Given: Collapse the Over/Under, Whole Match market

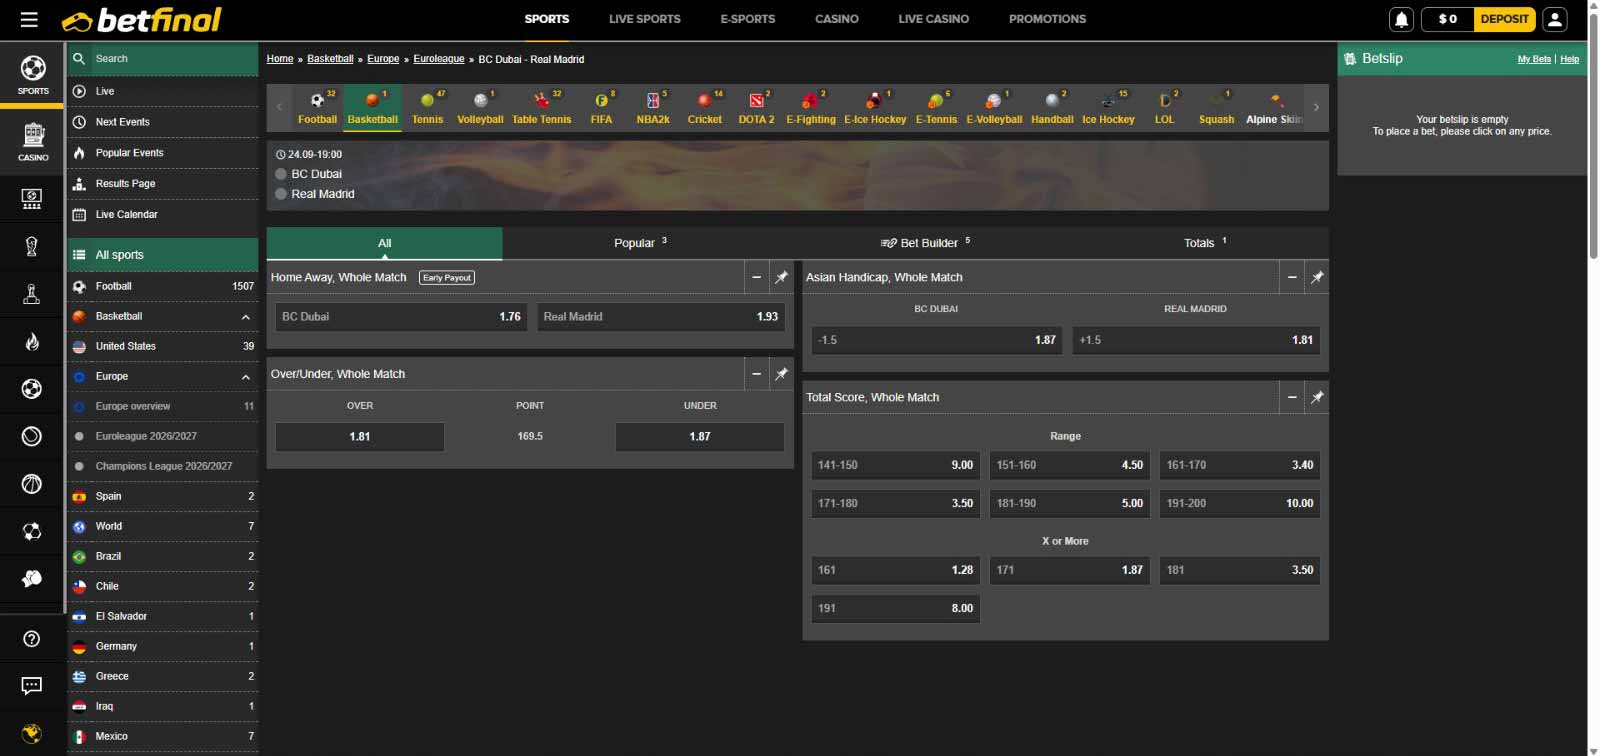Looking at the screenshot, I should (756, 374).
